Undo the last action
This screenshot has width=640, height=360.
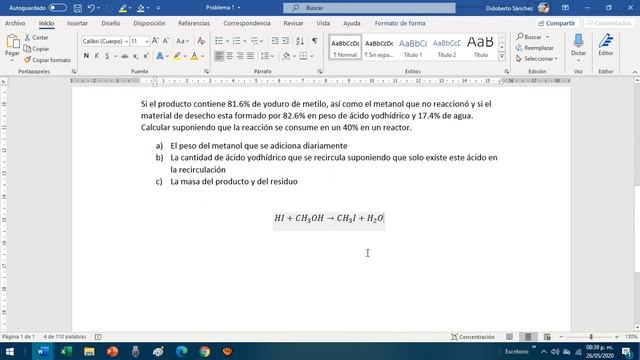pyautogui.click(x=91, y=8)
